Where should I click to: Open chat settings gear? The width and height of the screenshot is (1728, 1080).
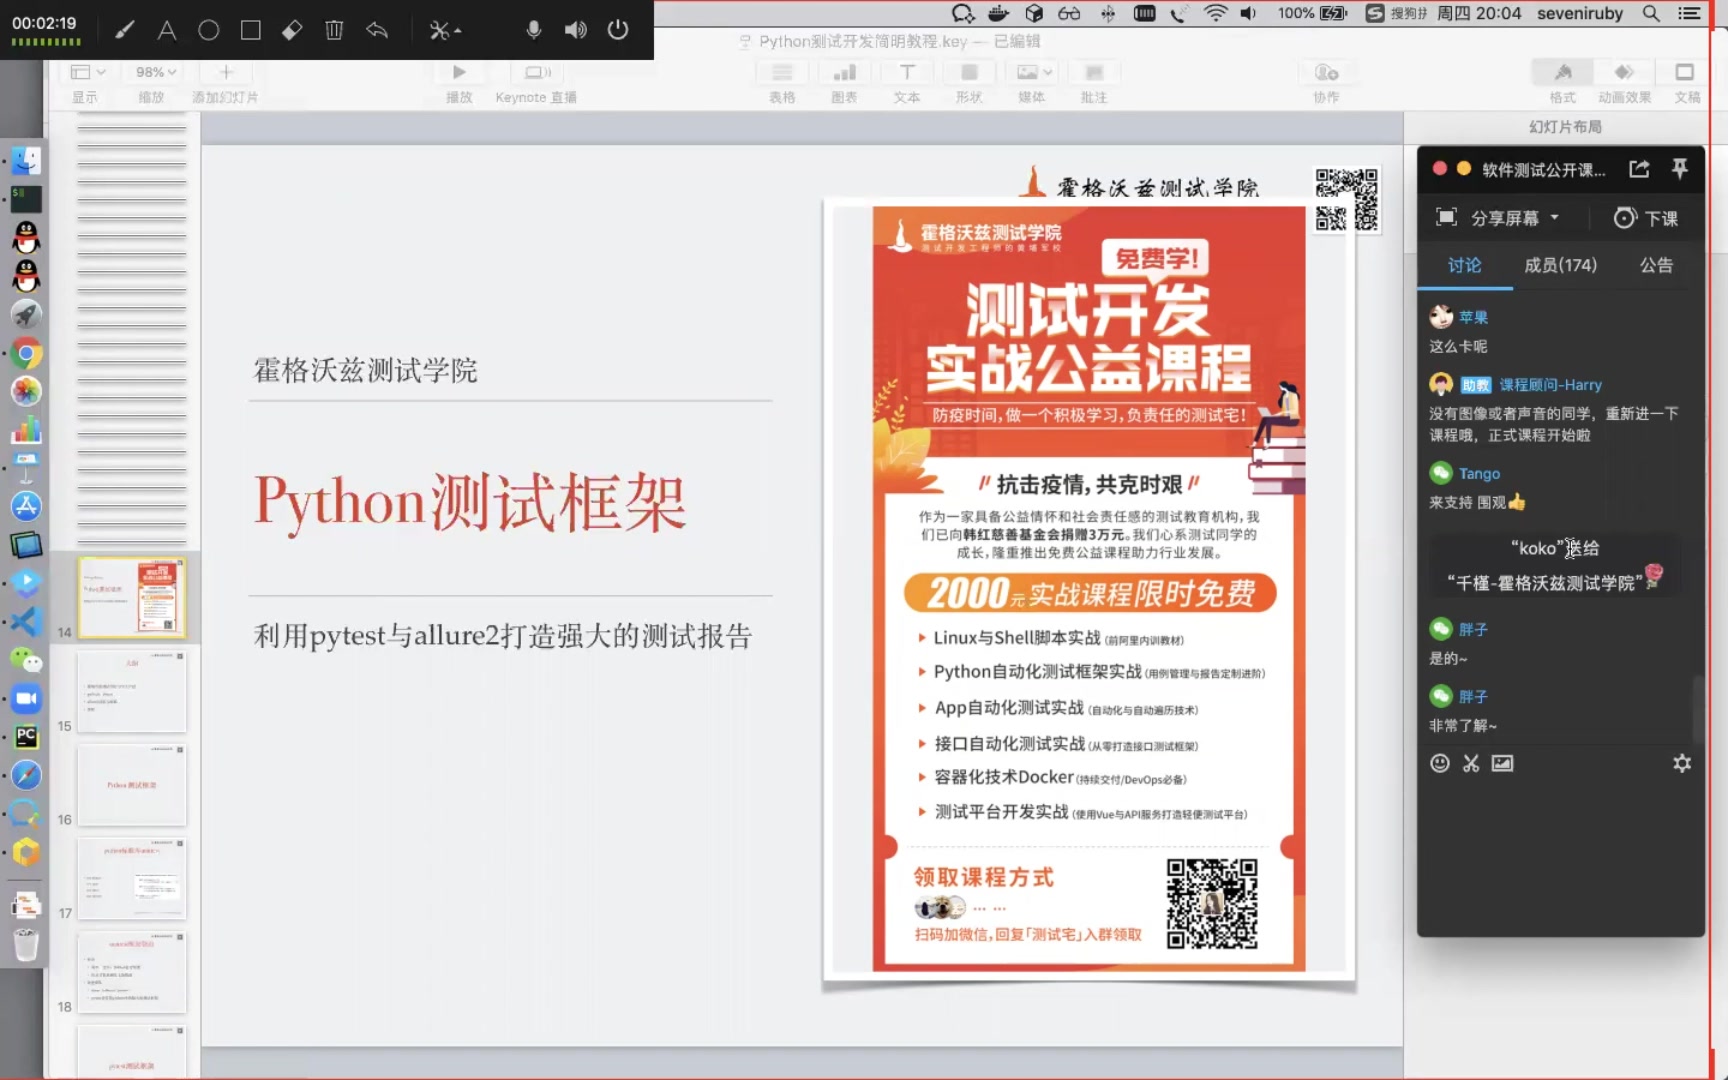[1682, 763]
